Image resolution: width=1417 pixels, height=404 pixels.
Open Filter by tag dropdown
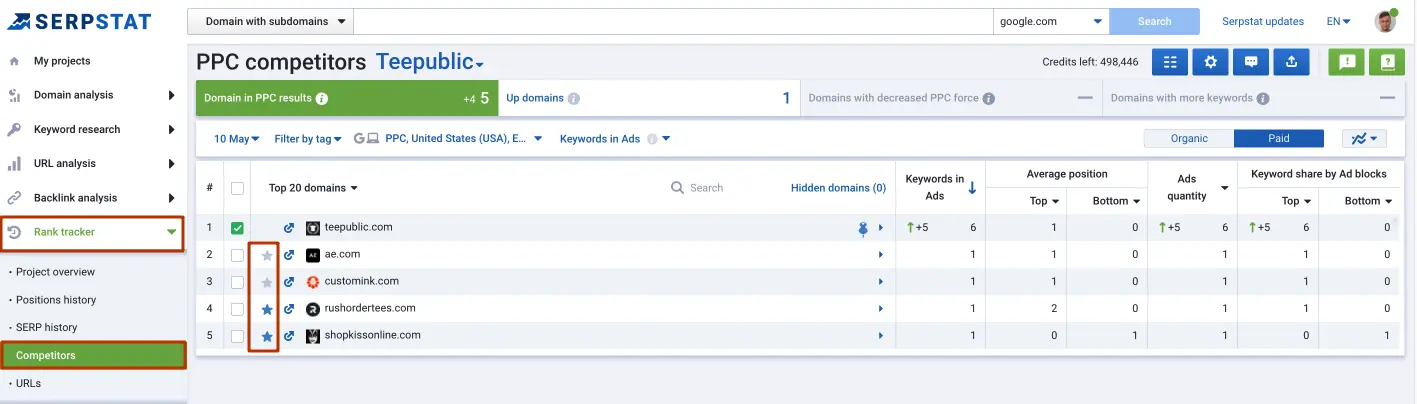tap(308, 139)
